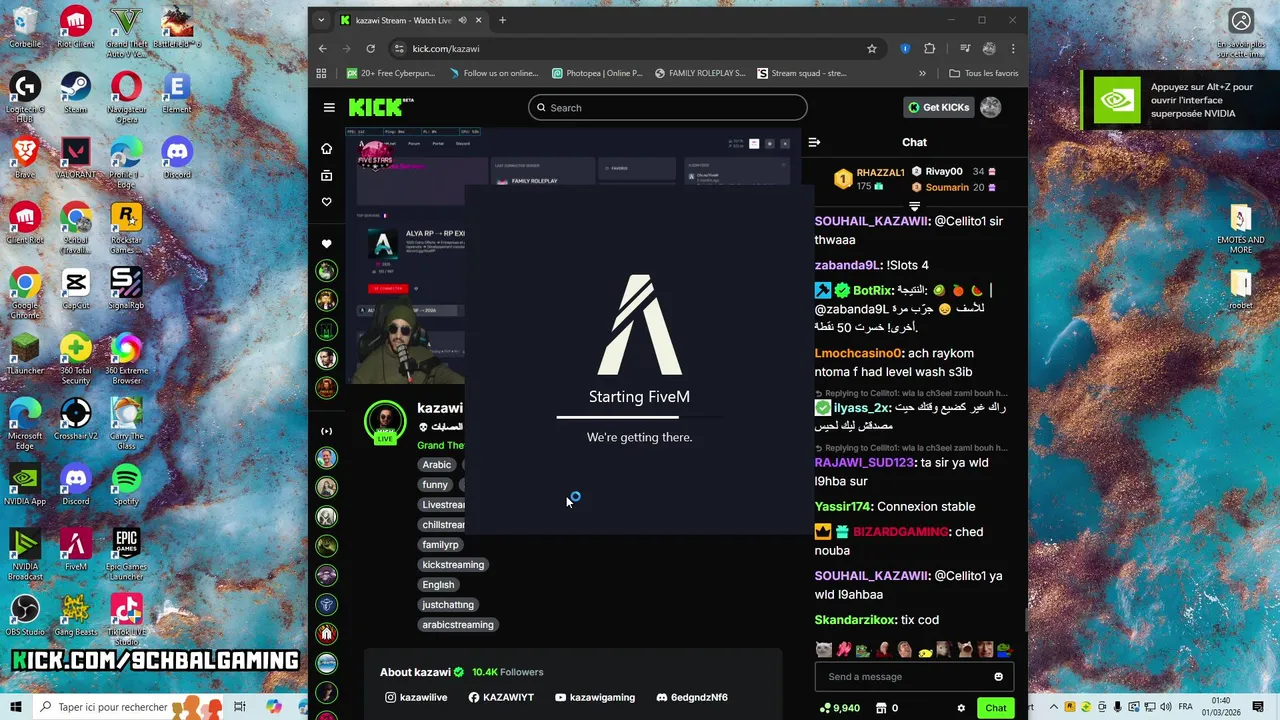Open Chrome tab search dropdown

click(x=321, y=20)
